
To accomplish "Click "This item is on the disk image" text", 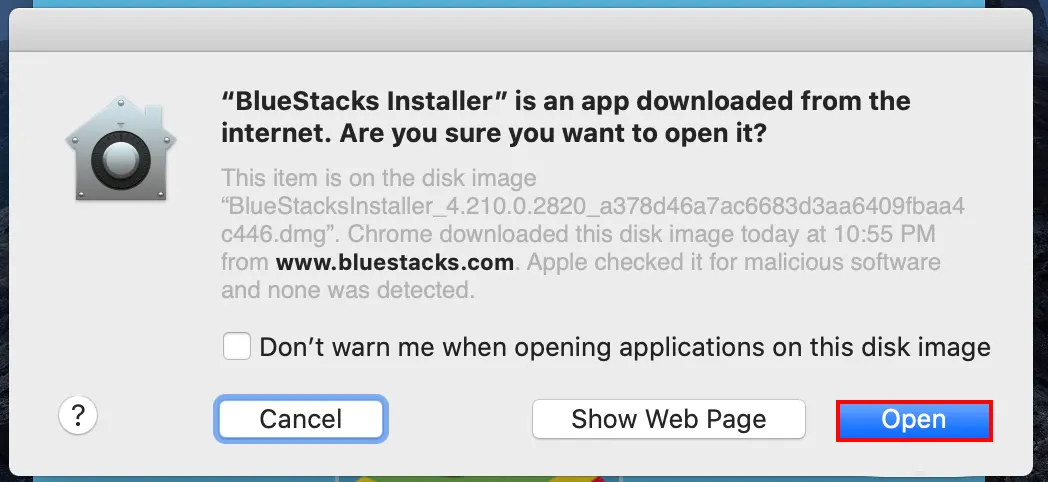I will click(x=379, y=178).
